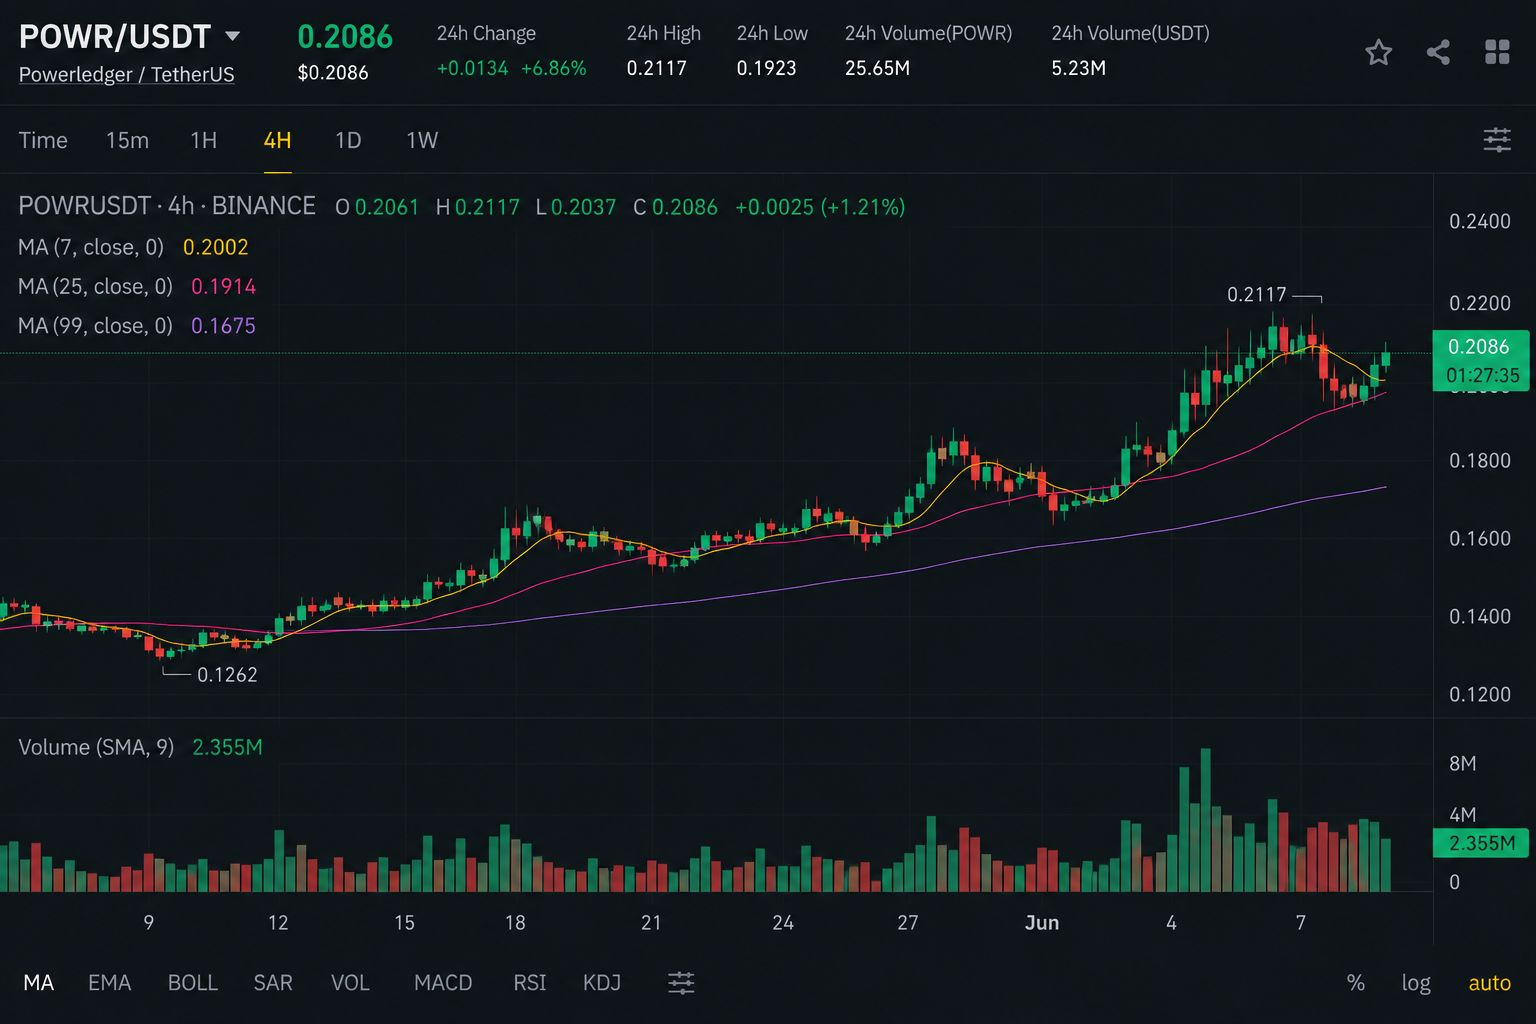Click the POWRUSDT · 4h · BINANCE chart title

(167, 206)
